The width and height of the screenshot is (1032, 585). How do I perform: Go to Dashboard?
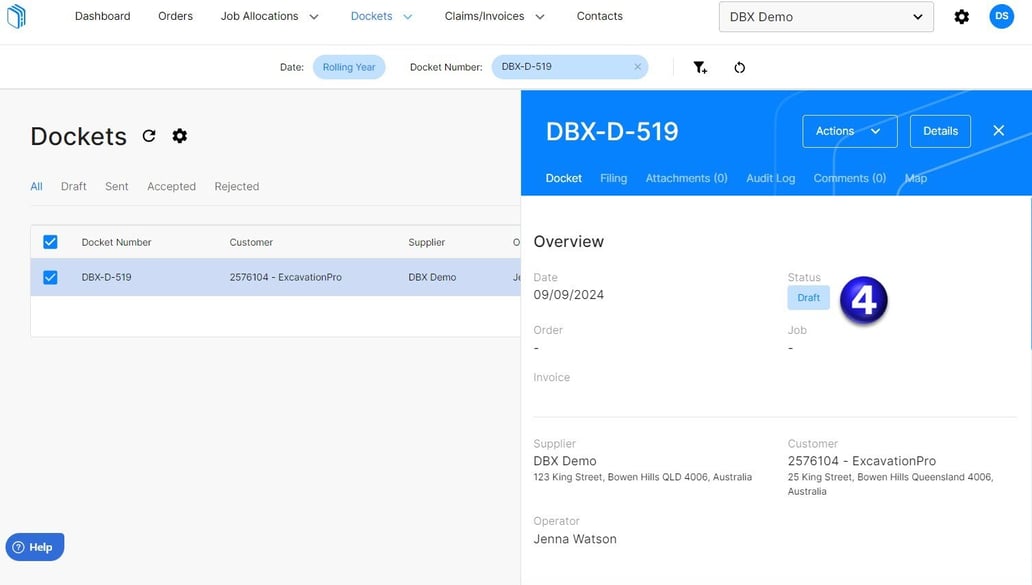(x=103, y=16)
